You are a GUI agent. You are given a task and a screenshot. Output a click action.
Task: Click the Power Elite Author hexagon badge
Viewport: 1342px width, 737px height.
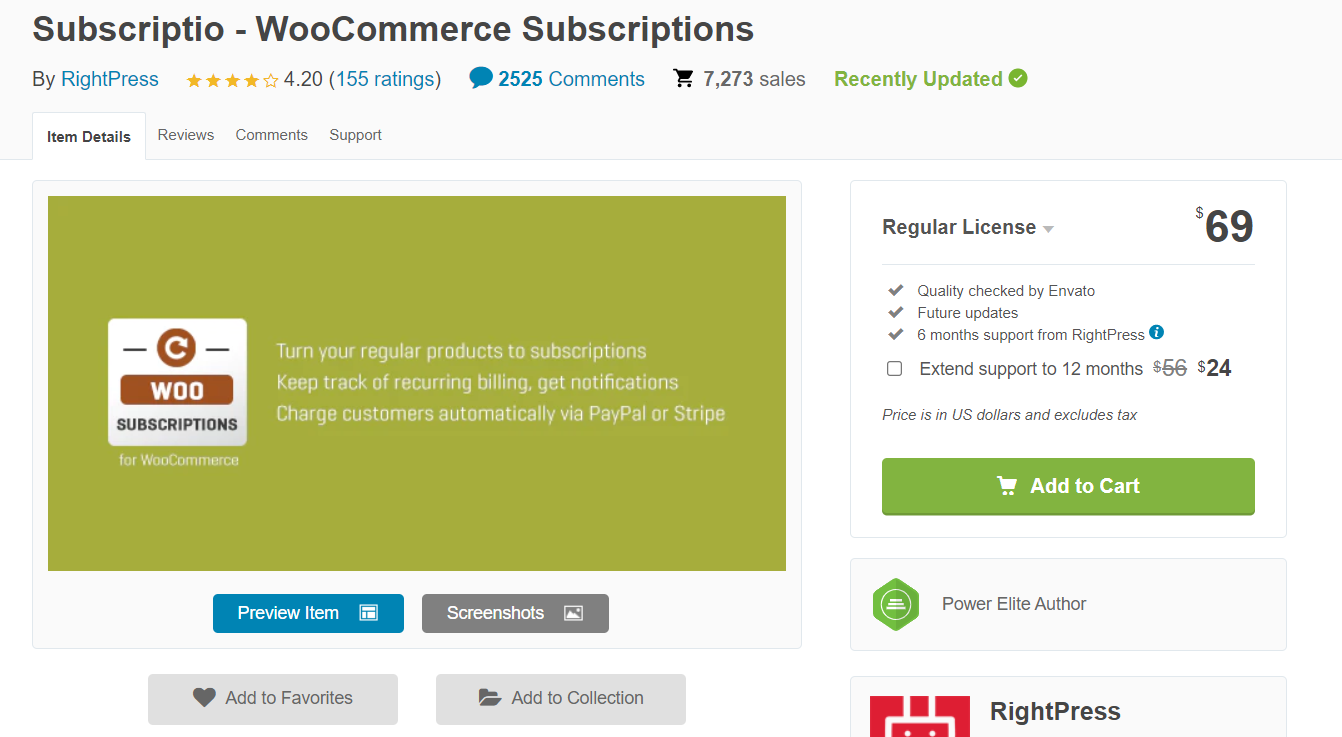[895, 604]
